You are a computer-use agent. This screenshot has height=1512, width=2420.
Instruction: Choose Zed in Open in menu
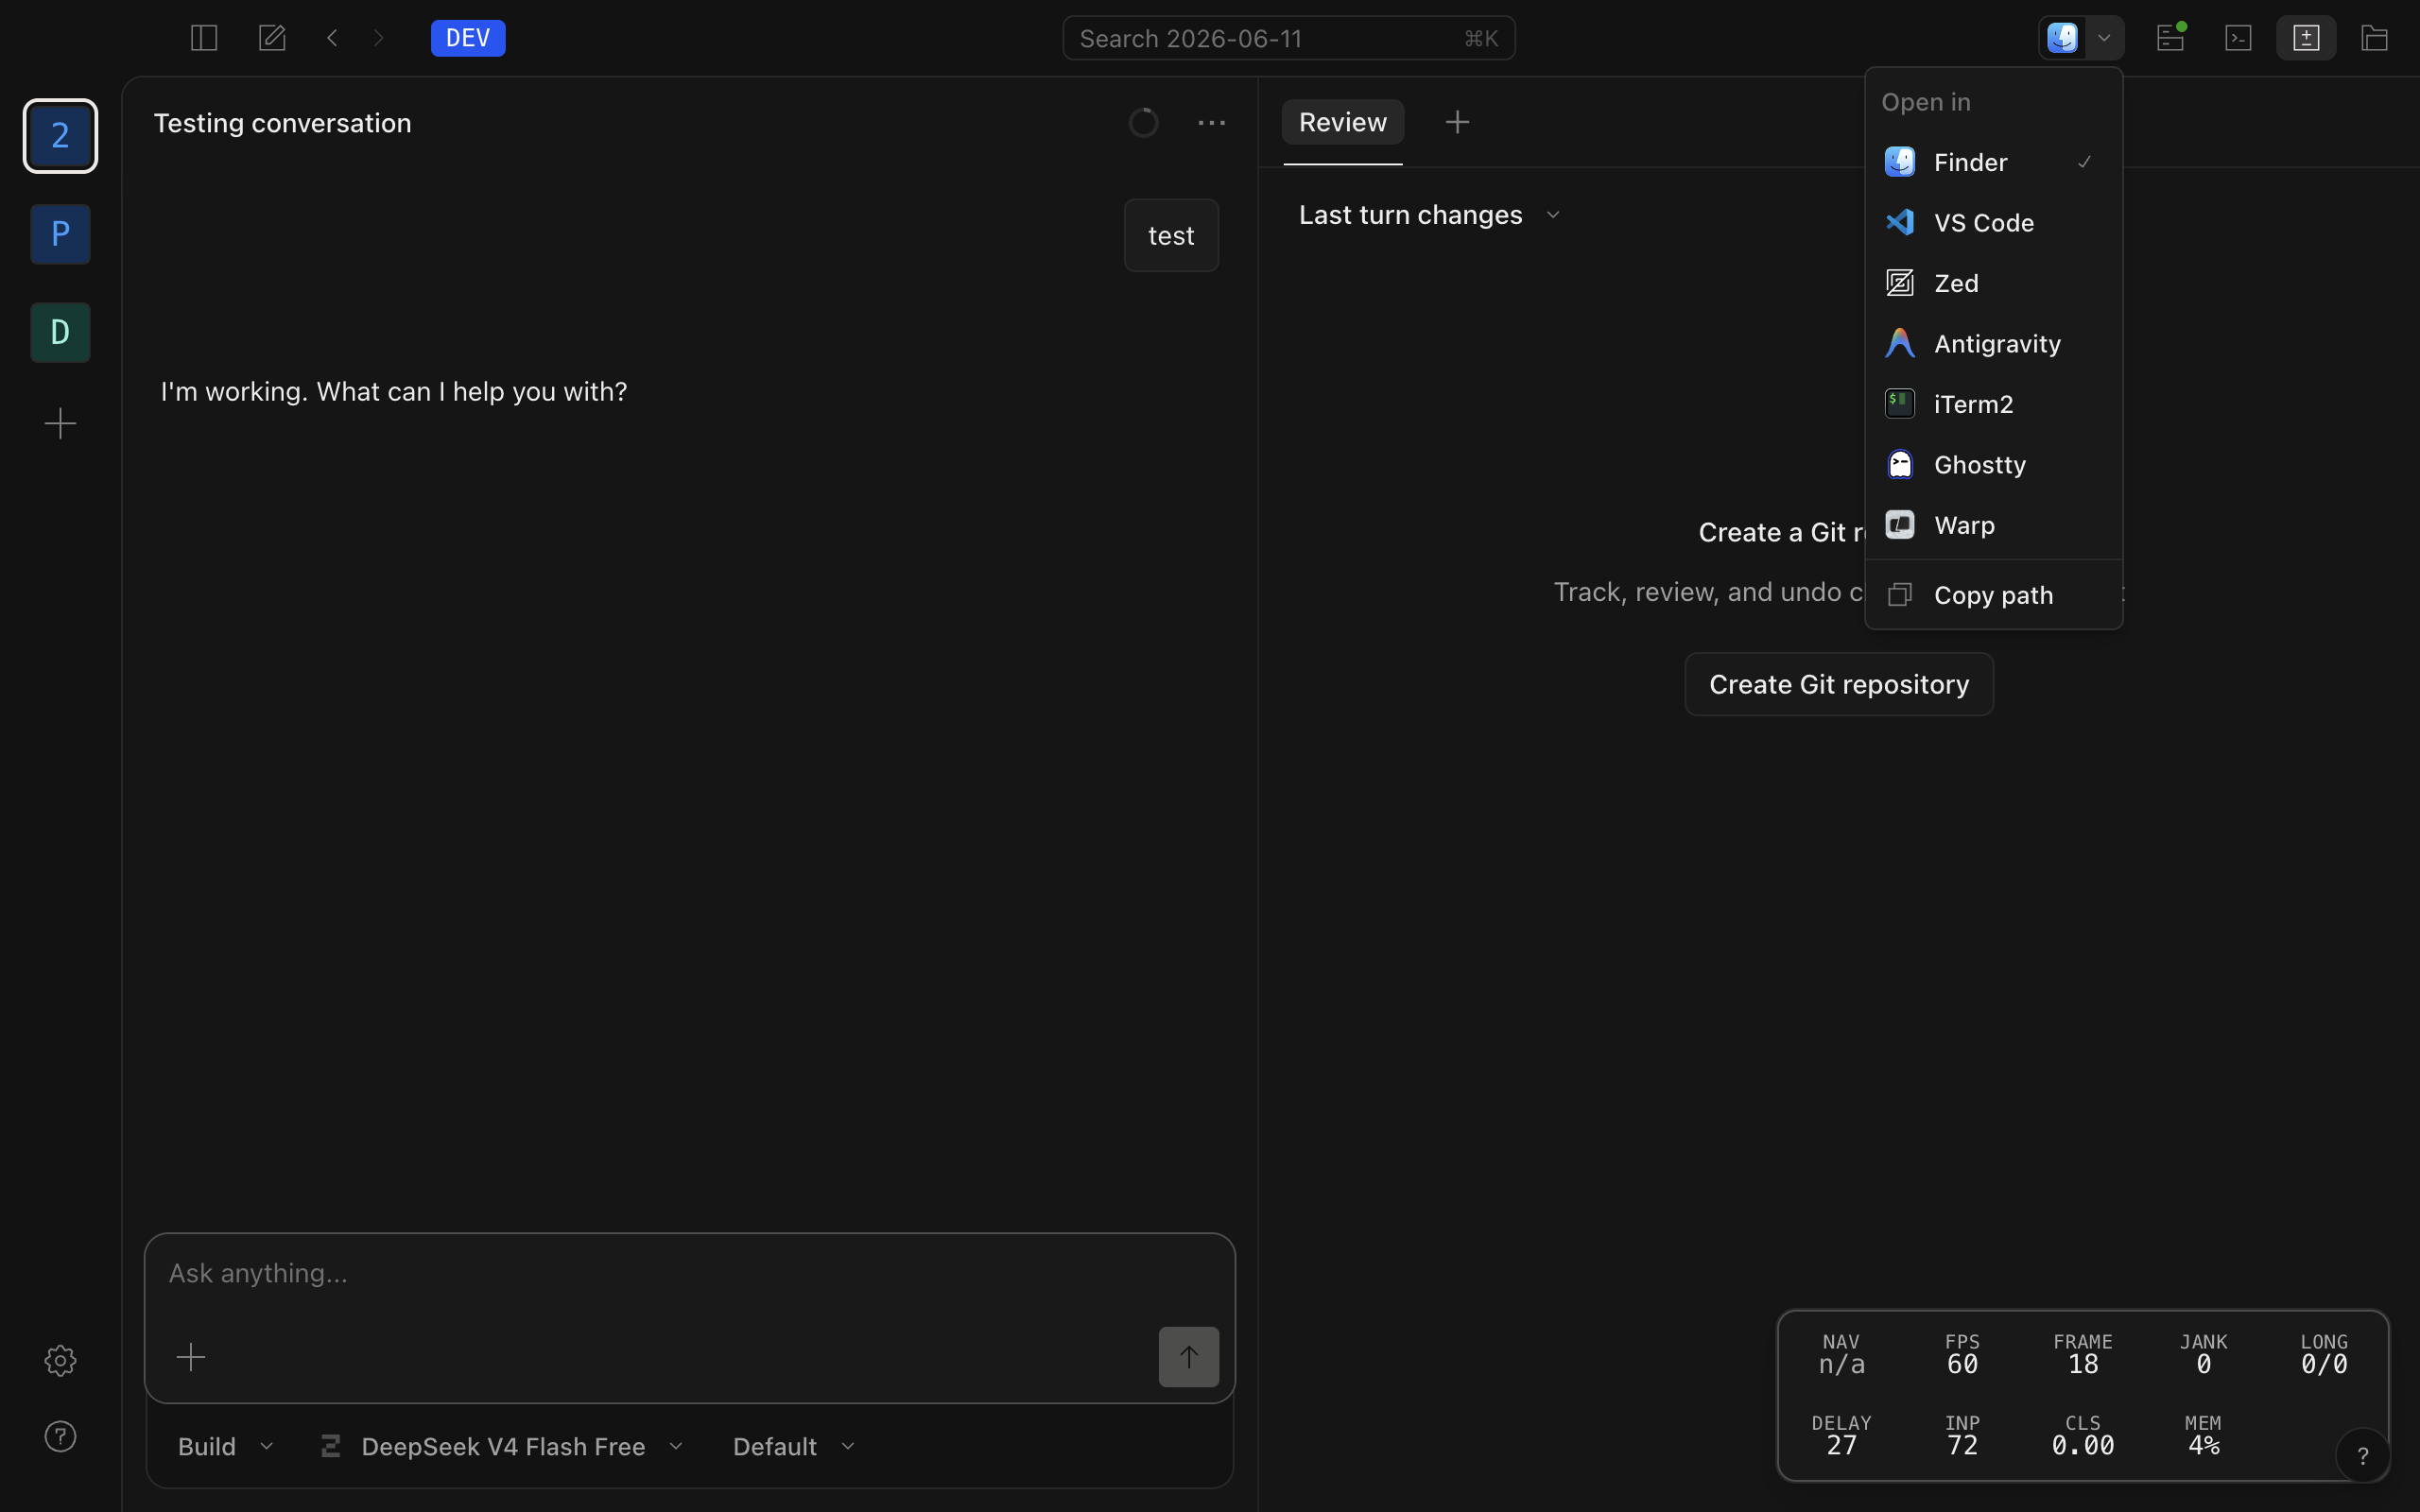click(1993, 283)
